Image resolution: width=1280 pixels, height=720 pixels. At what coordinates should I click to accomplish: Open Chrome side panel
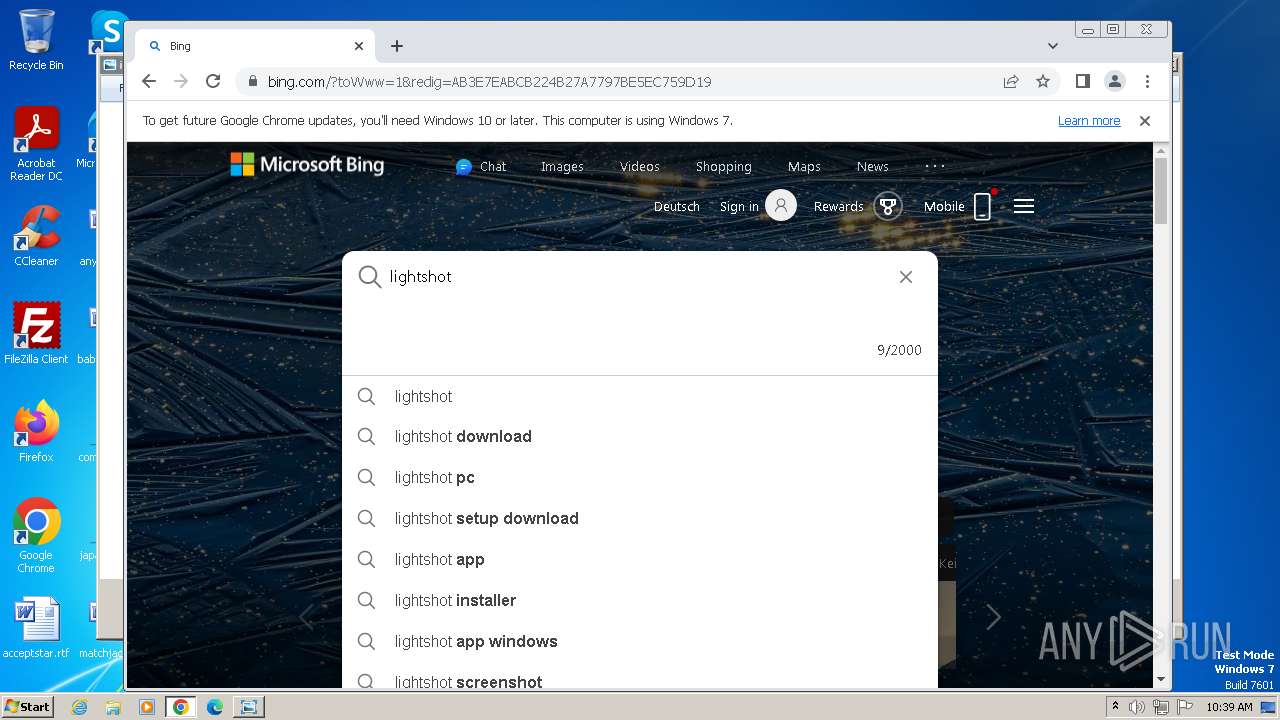(x=1082, y=81)
